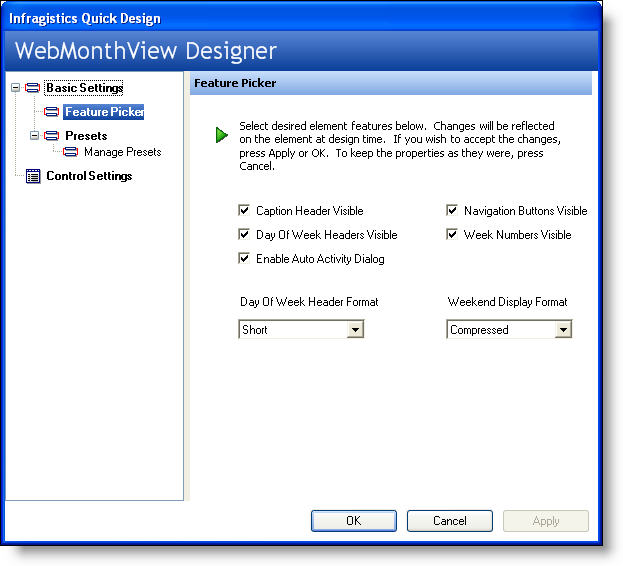
Task: Uncheck Navigation Buttons Visible
Action: click(x=452, y=210)
